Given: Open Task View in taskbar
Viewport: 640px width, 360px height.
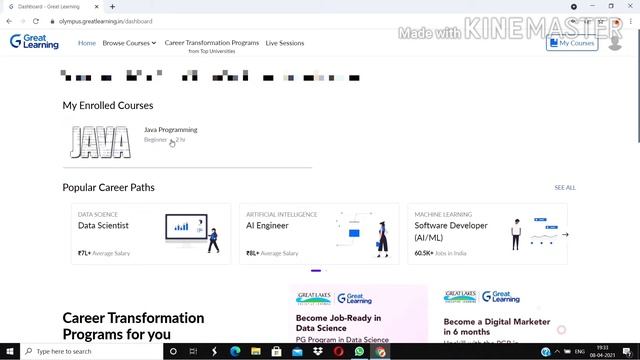Looking at the screenshot, I should click(193, 351).
